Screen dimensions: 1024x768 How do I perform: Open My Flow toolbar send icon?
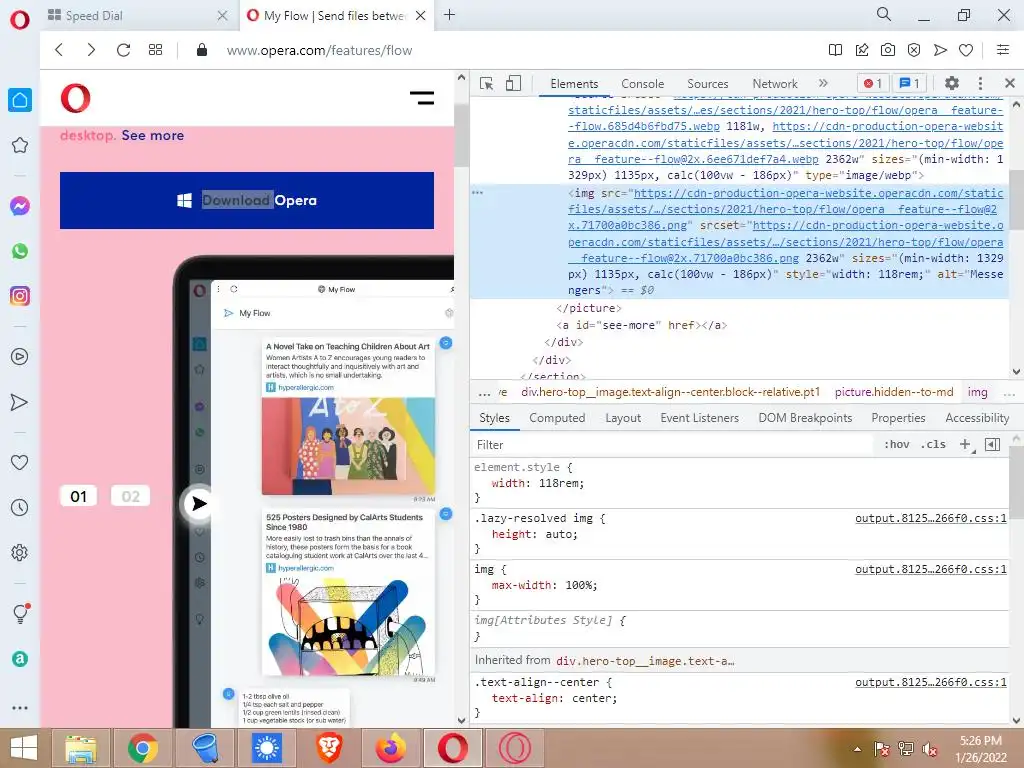coord(940,50)
